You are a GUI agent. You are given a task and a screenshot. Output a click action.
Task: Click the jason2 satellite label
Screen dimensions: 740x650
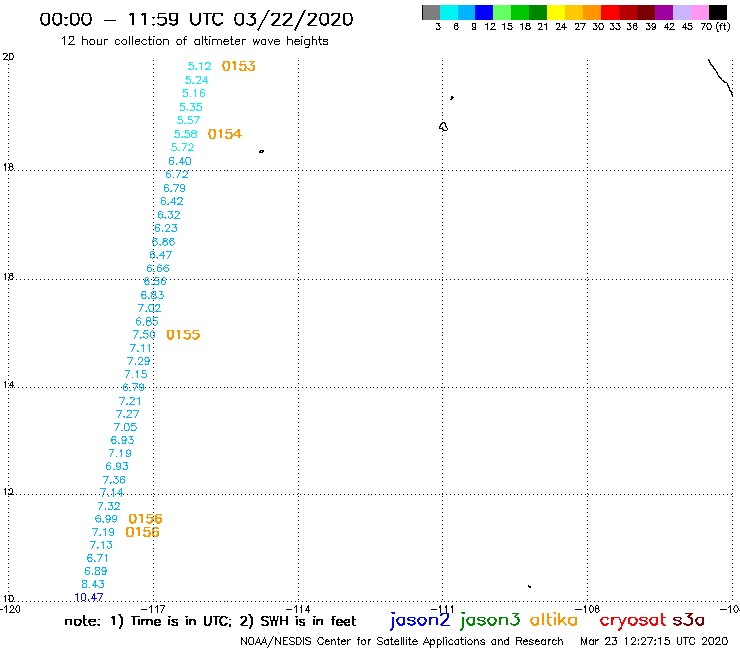coord(420,620)
